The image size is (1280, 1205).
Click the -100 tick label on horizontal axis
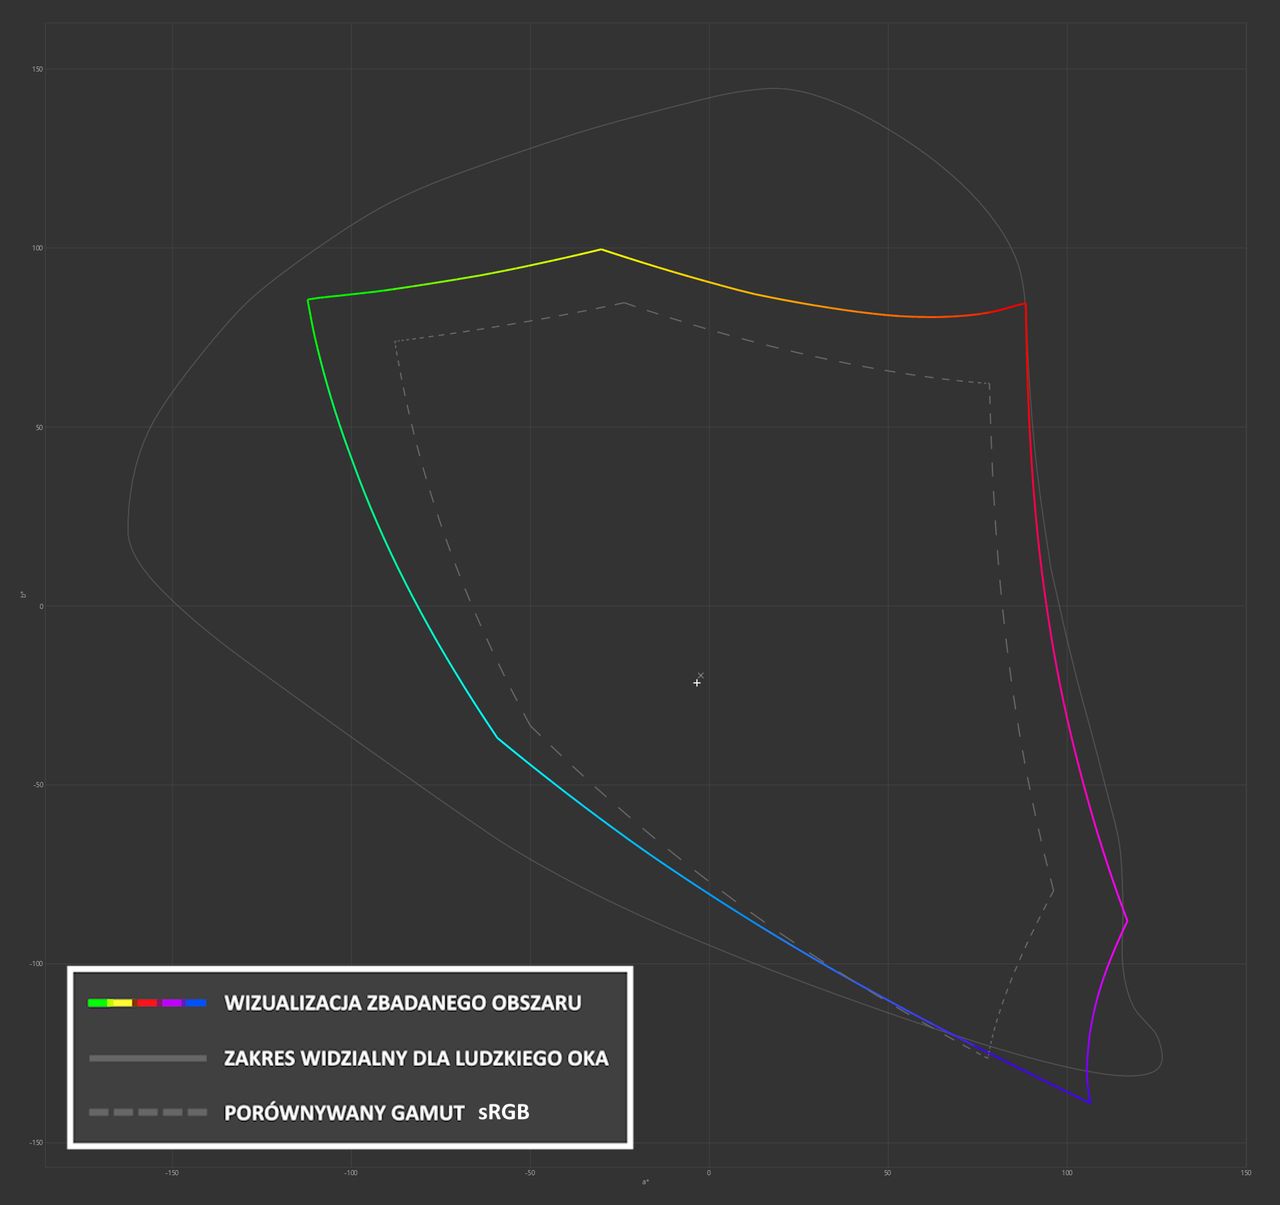click(x=350, y=1173)
